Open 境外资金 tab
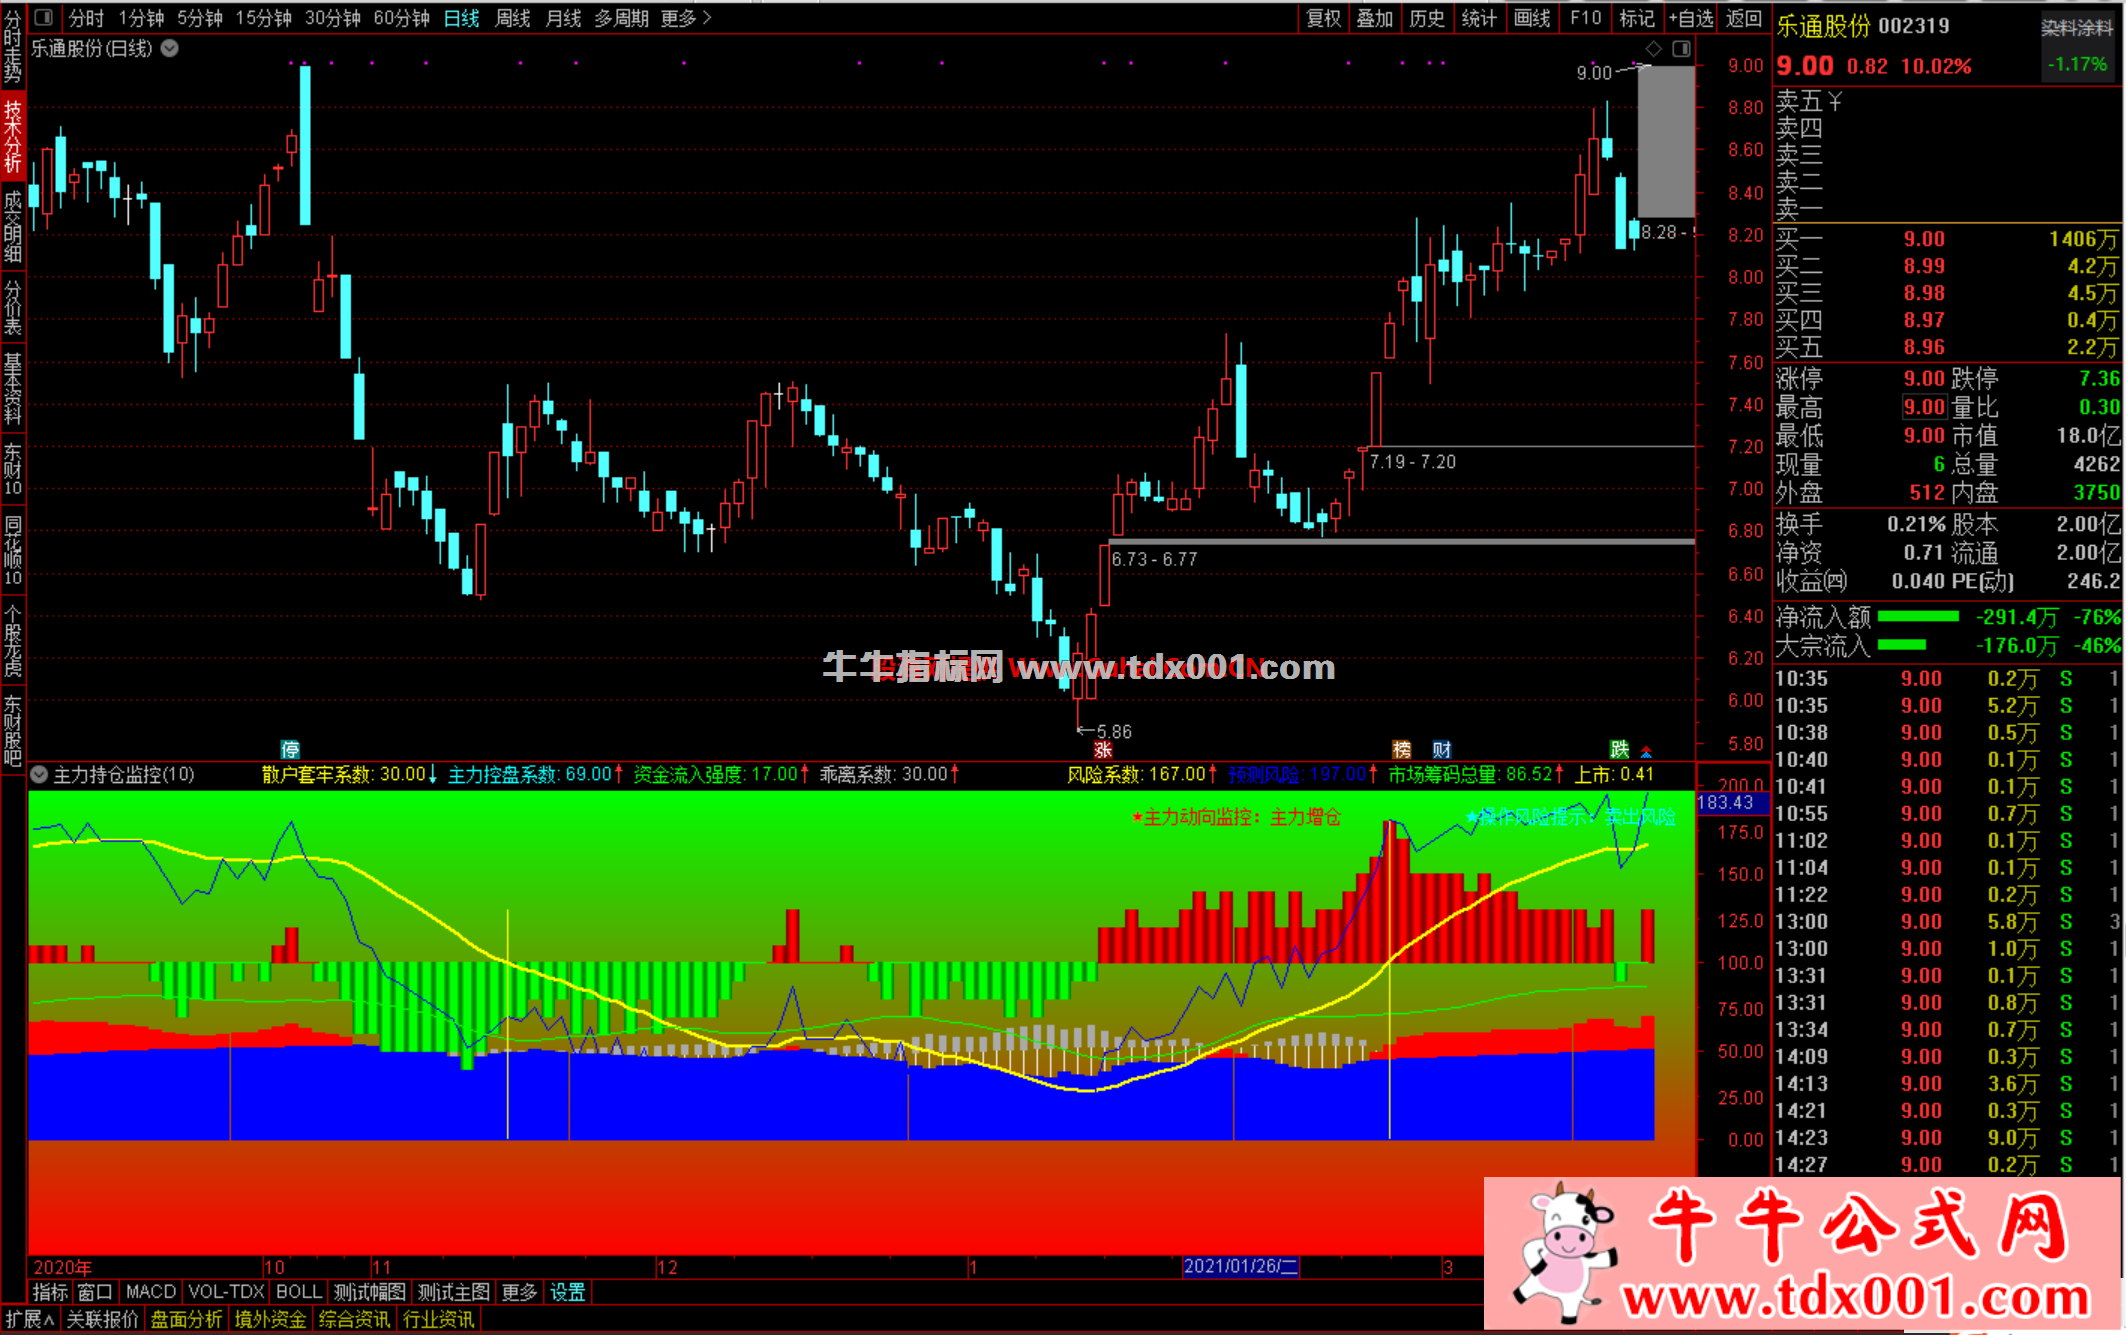Viewport: 2126px width, 1335px height. tap(271, 1320)
